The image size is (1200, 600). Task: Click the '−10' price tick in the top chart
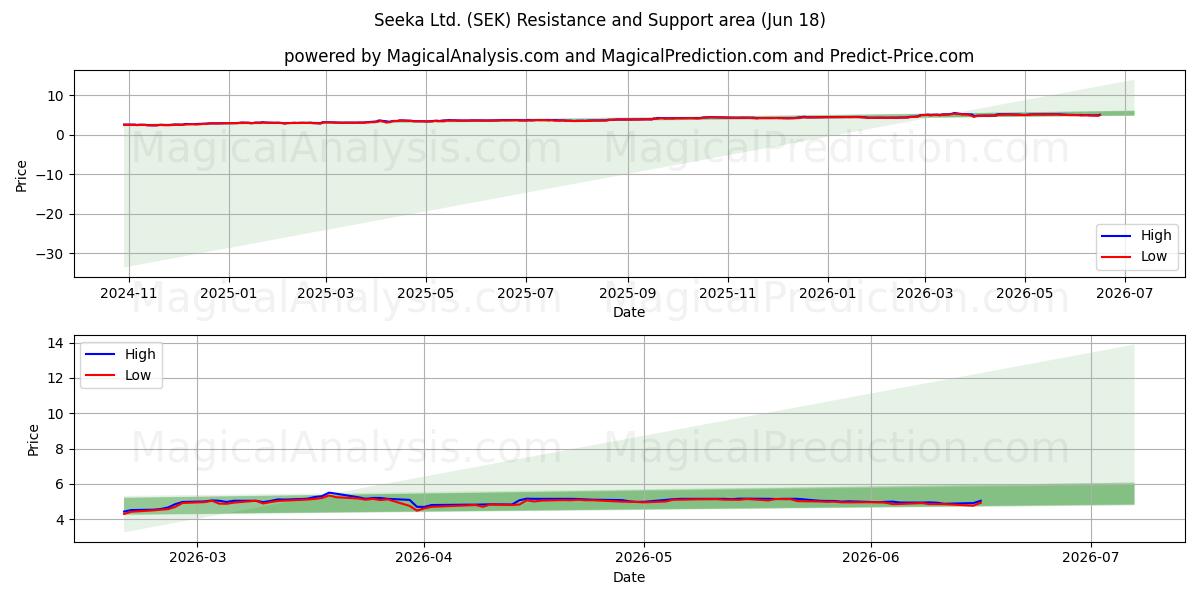(52, 175)
